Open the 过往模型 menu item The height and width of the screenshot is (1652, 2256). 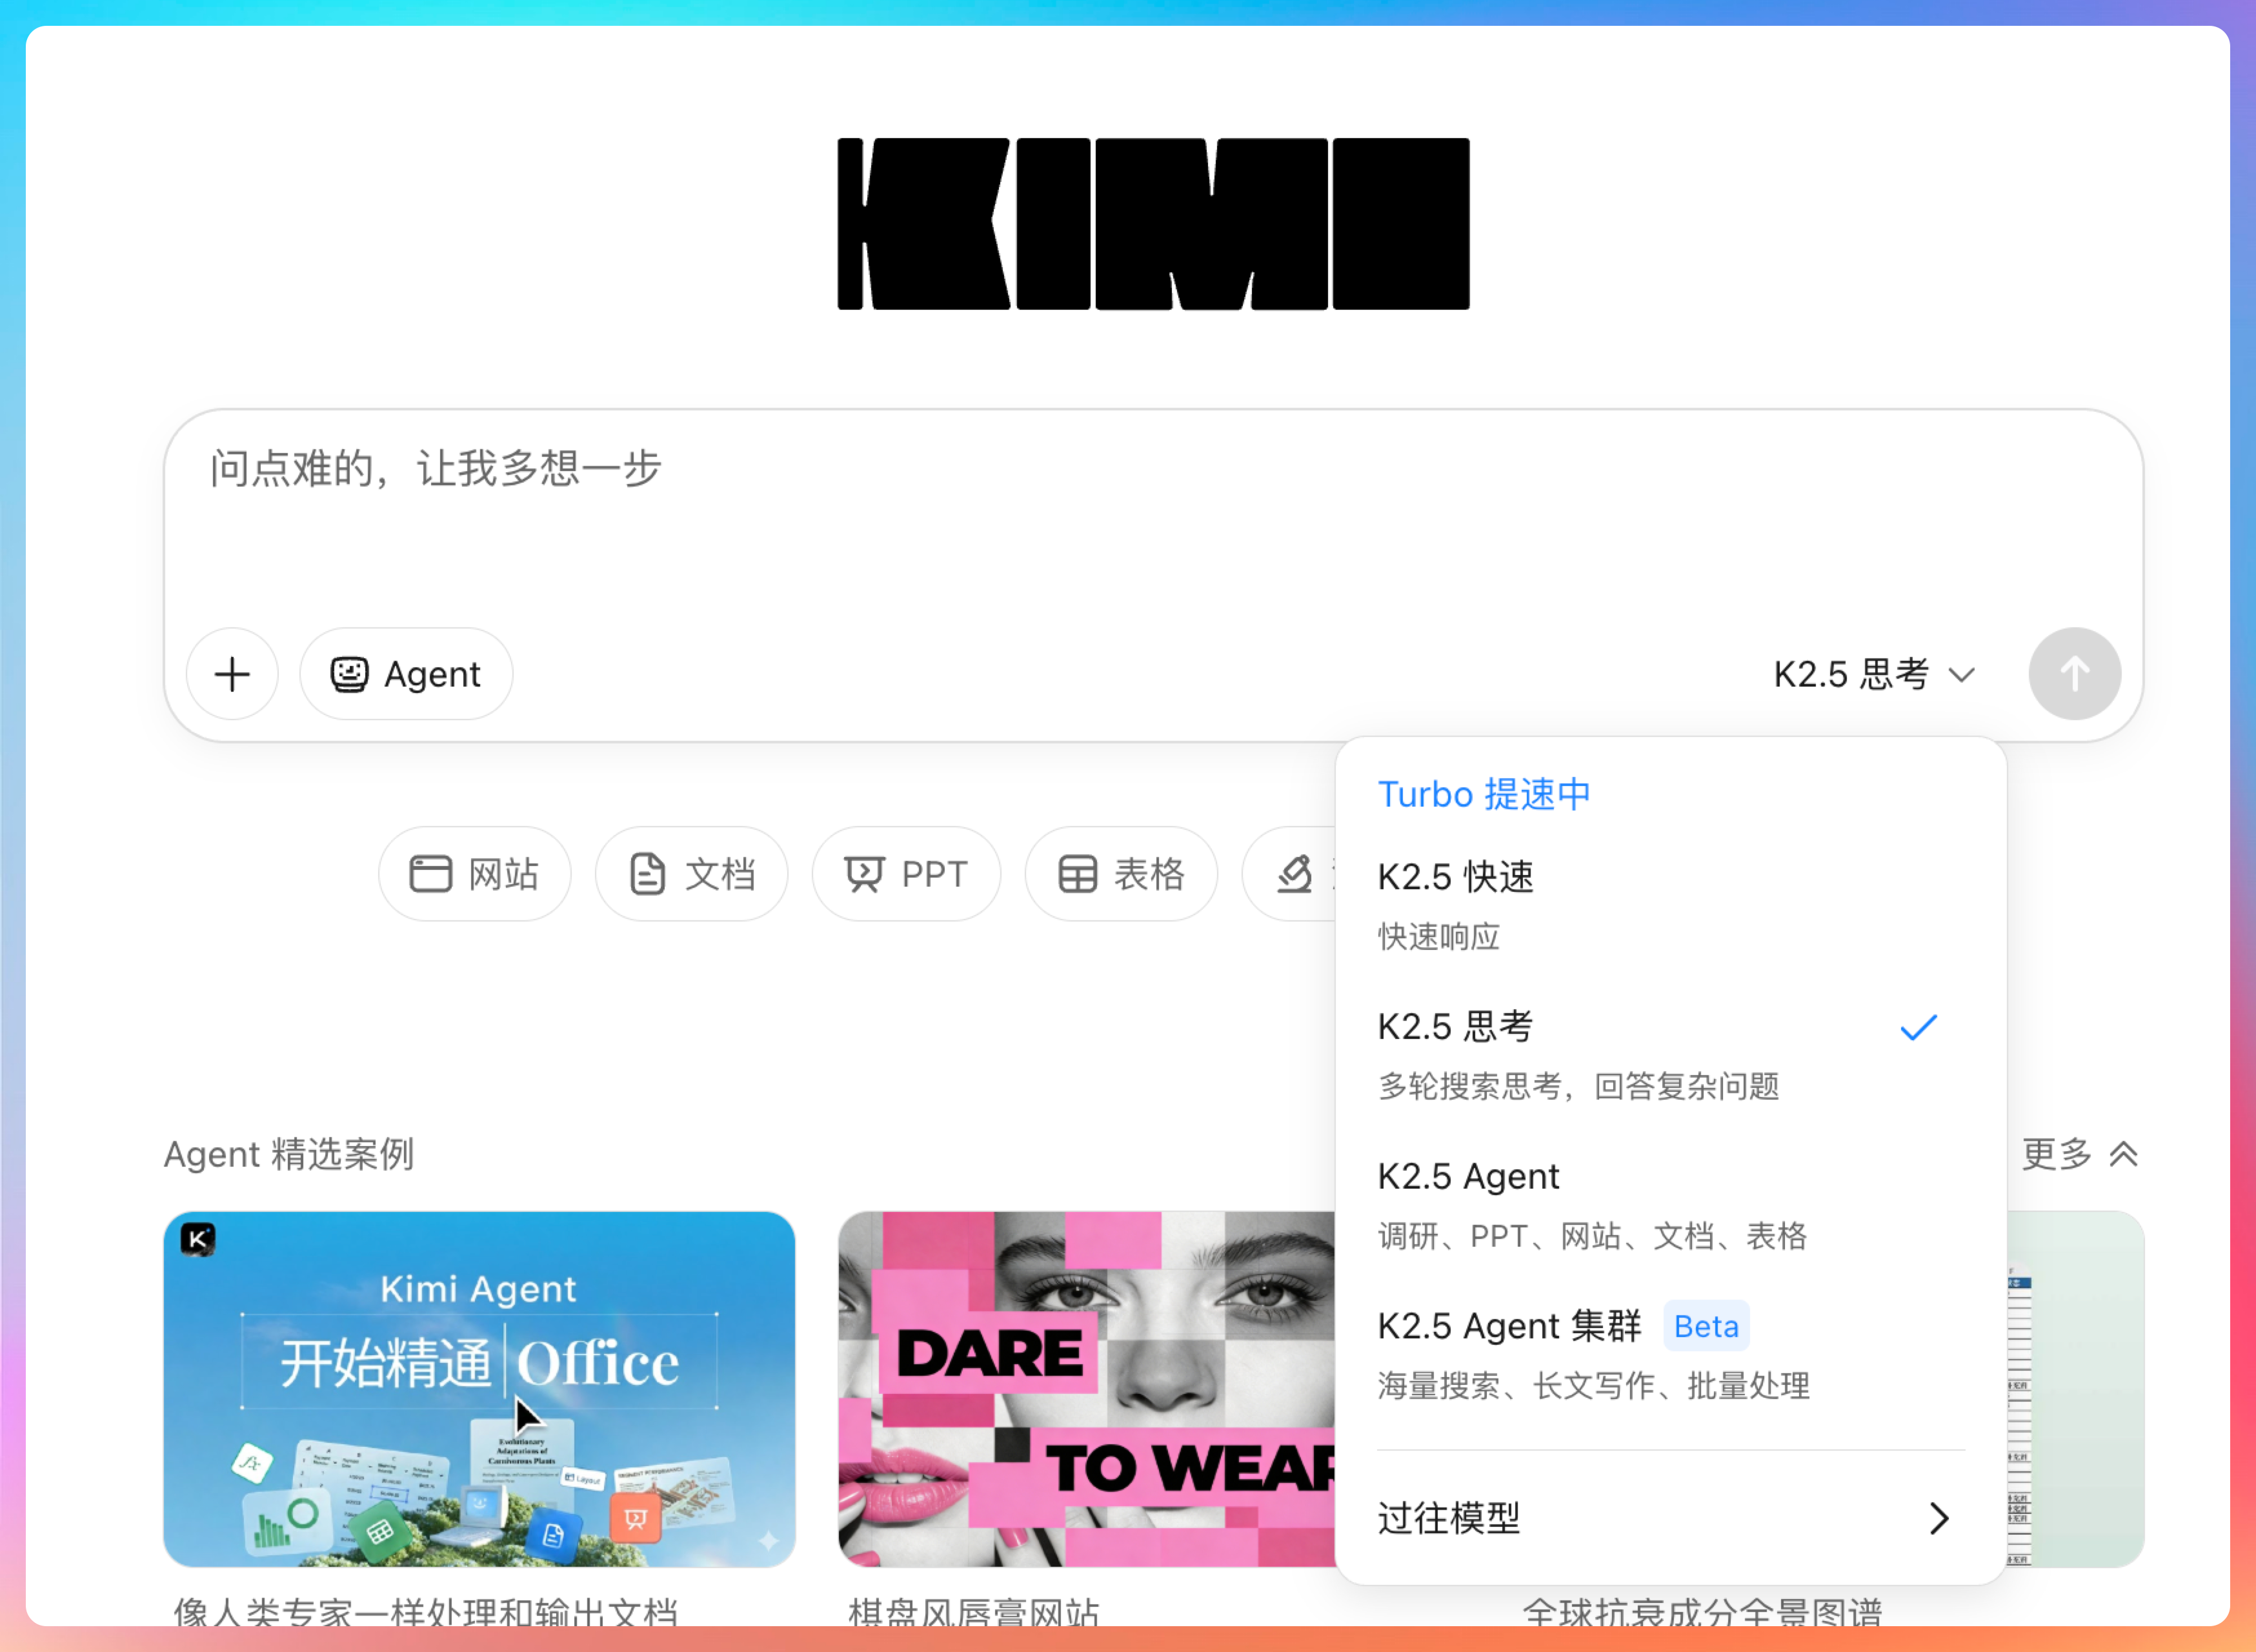(x=1449, y=1518)
